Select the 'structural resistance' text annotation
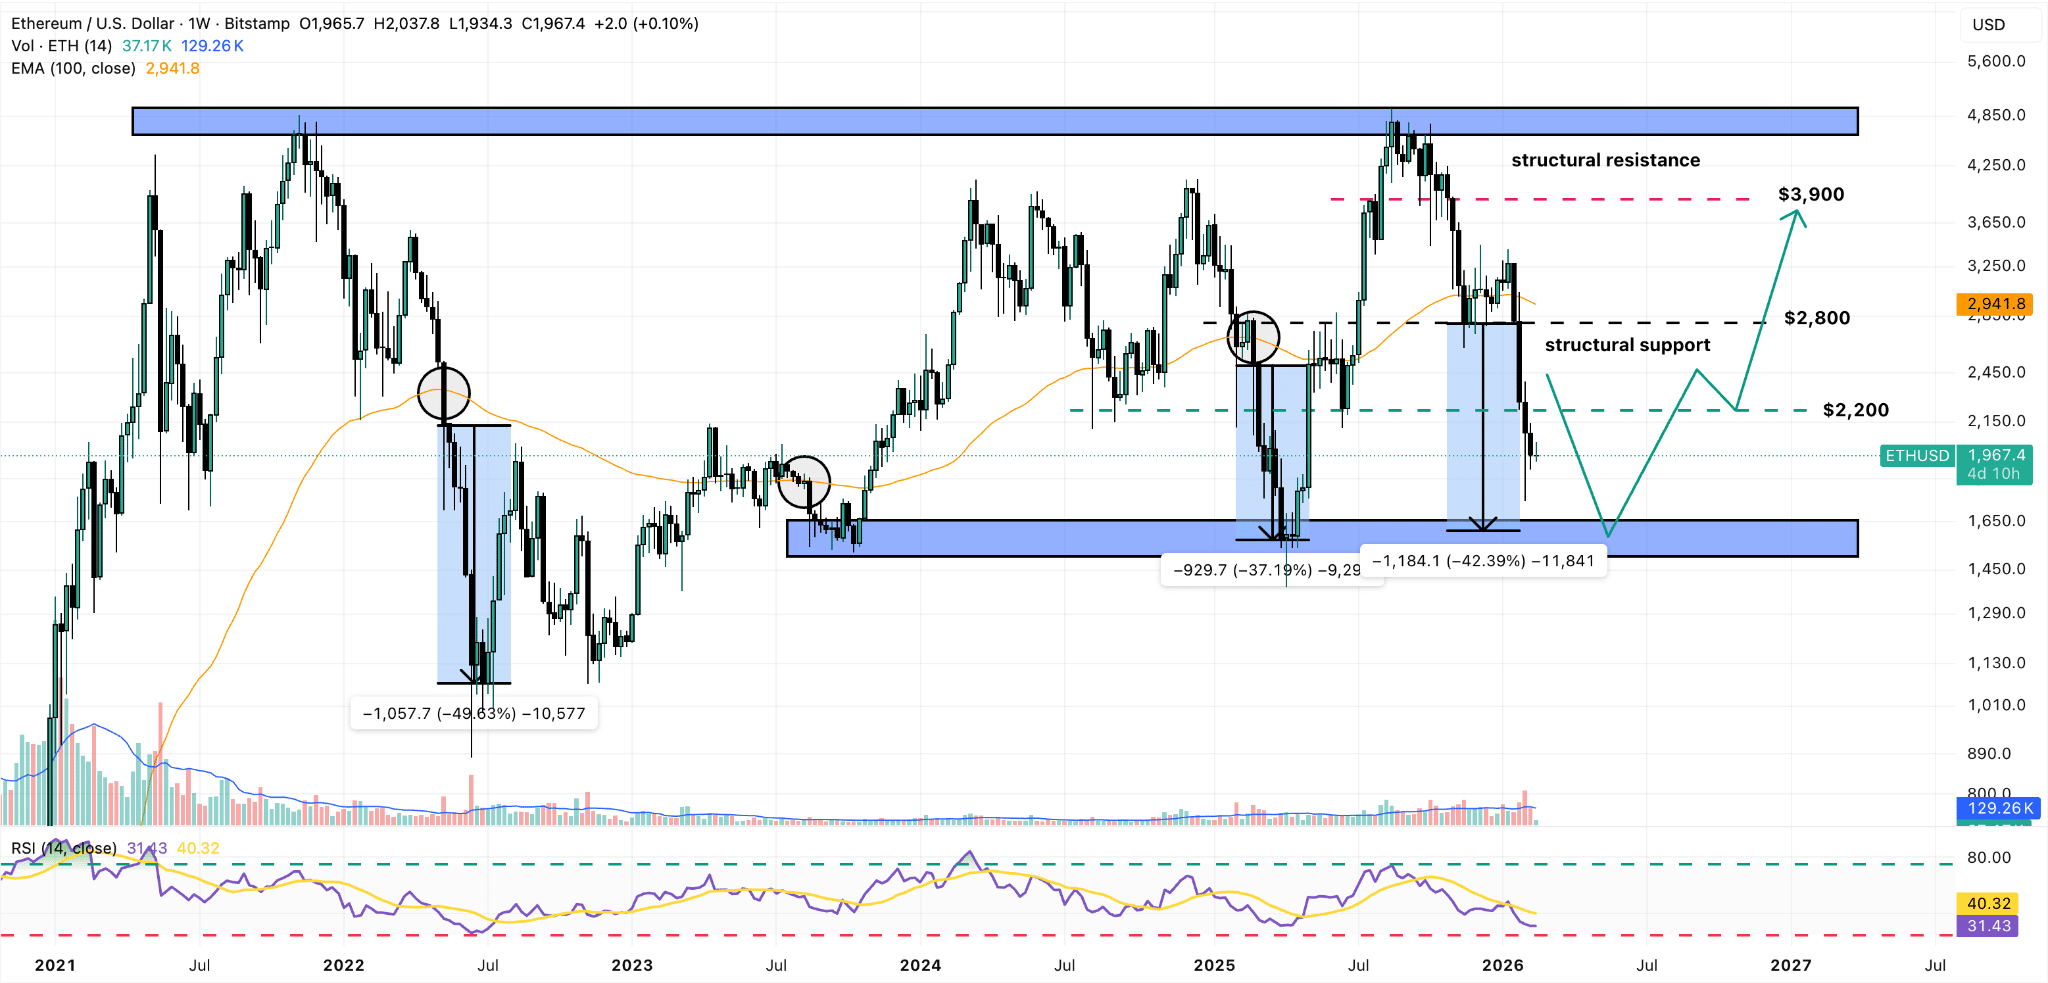The height and width of the screenshot is (983, 2048). coord(1605,160)
